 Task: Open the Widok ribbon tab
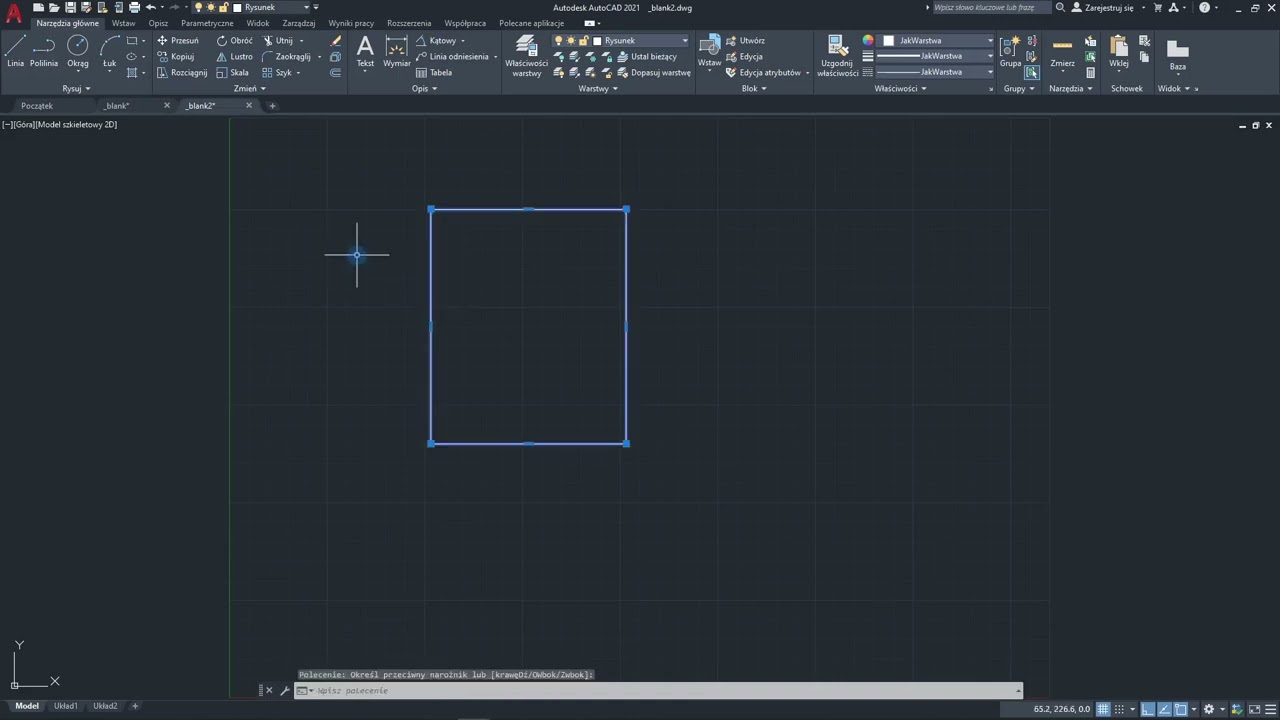(258, 23)
